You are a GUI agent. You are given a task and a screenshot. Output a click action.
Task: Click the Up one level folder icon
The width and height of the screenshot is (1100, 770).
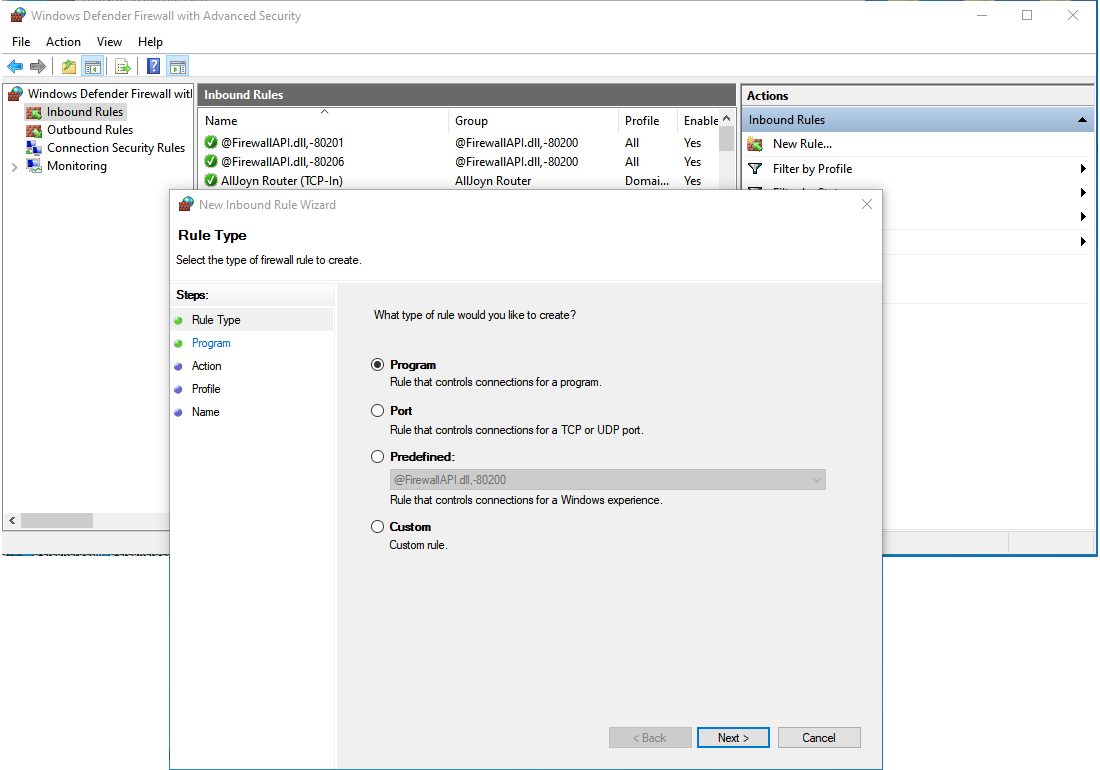[x=69, y=67]
